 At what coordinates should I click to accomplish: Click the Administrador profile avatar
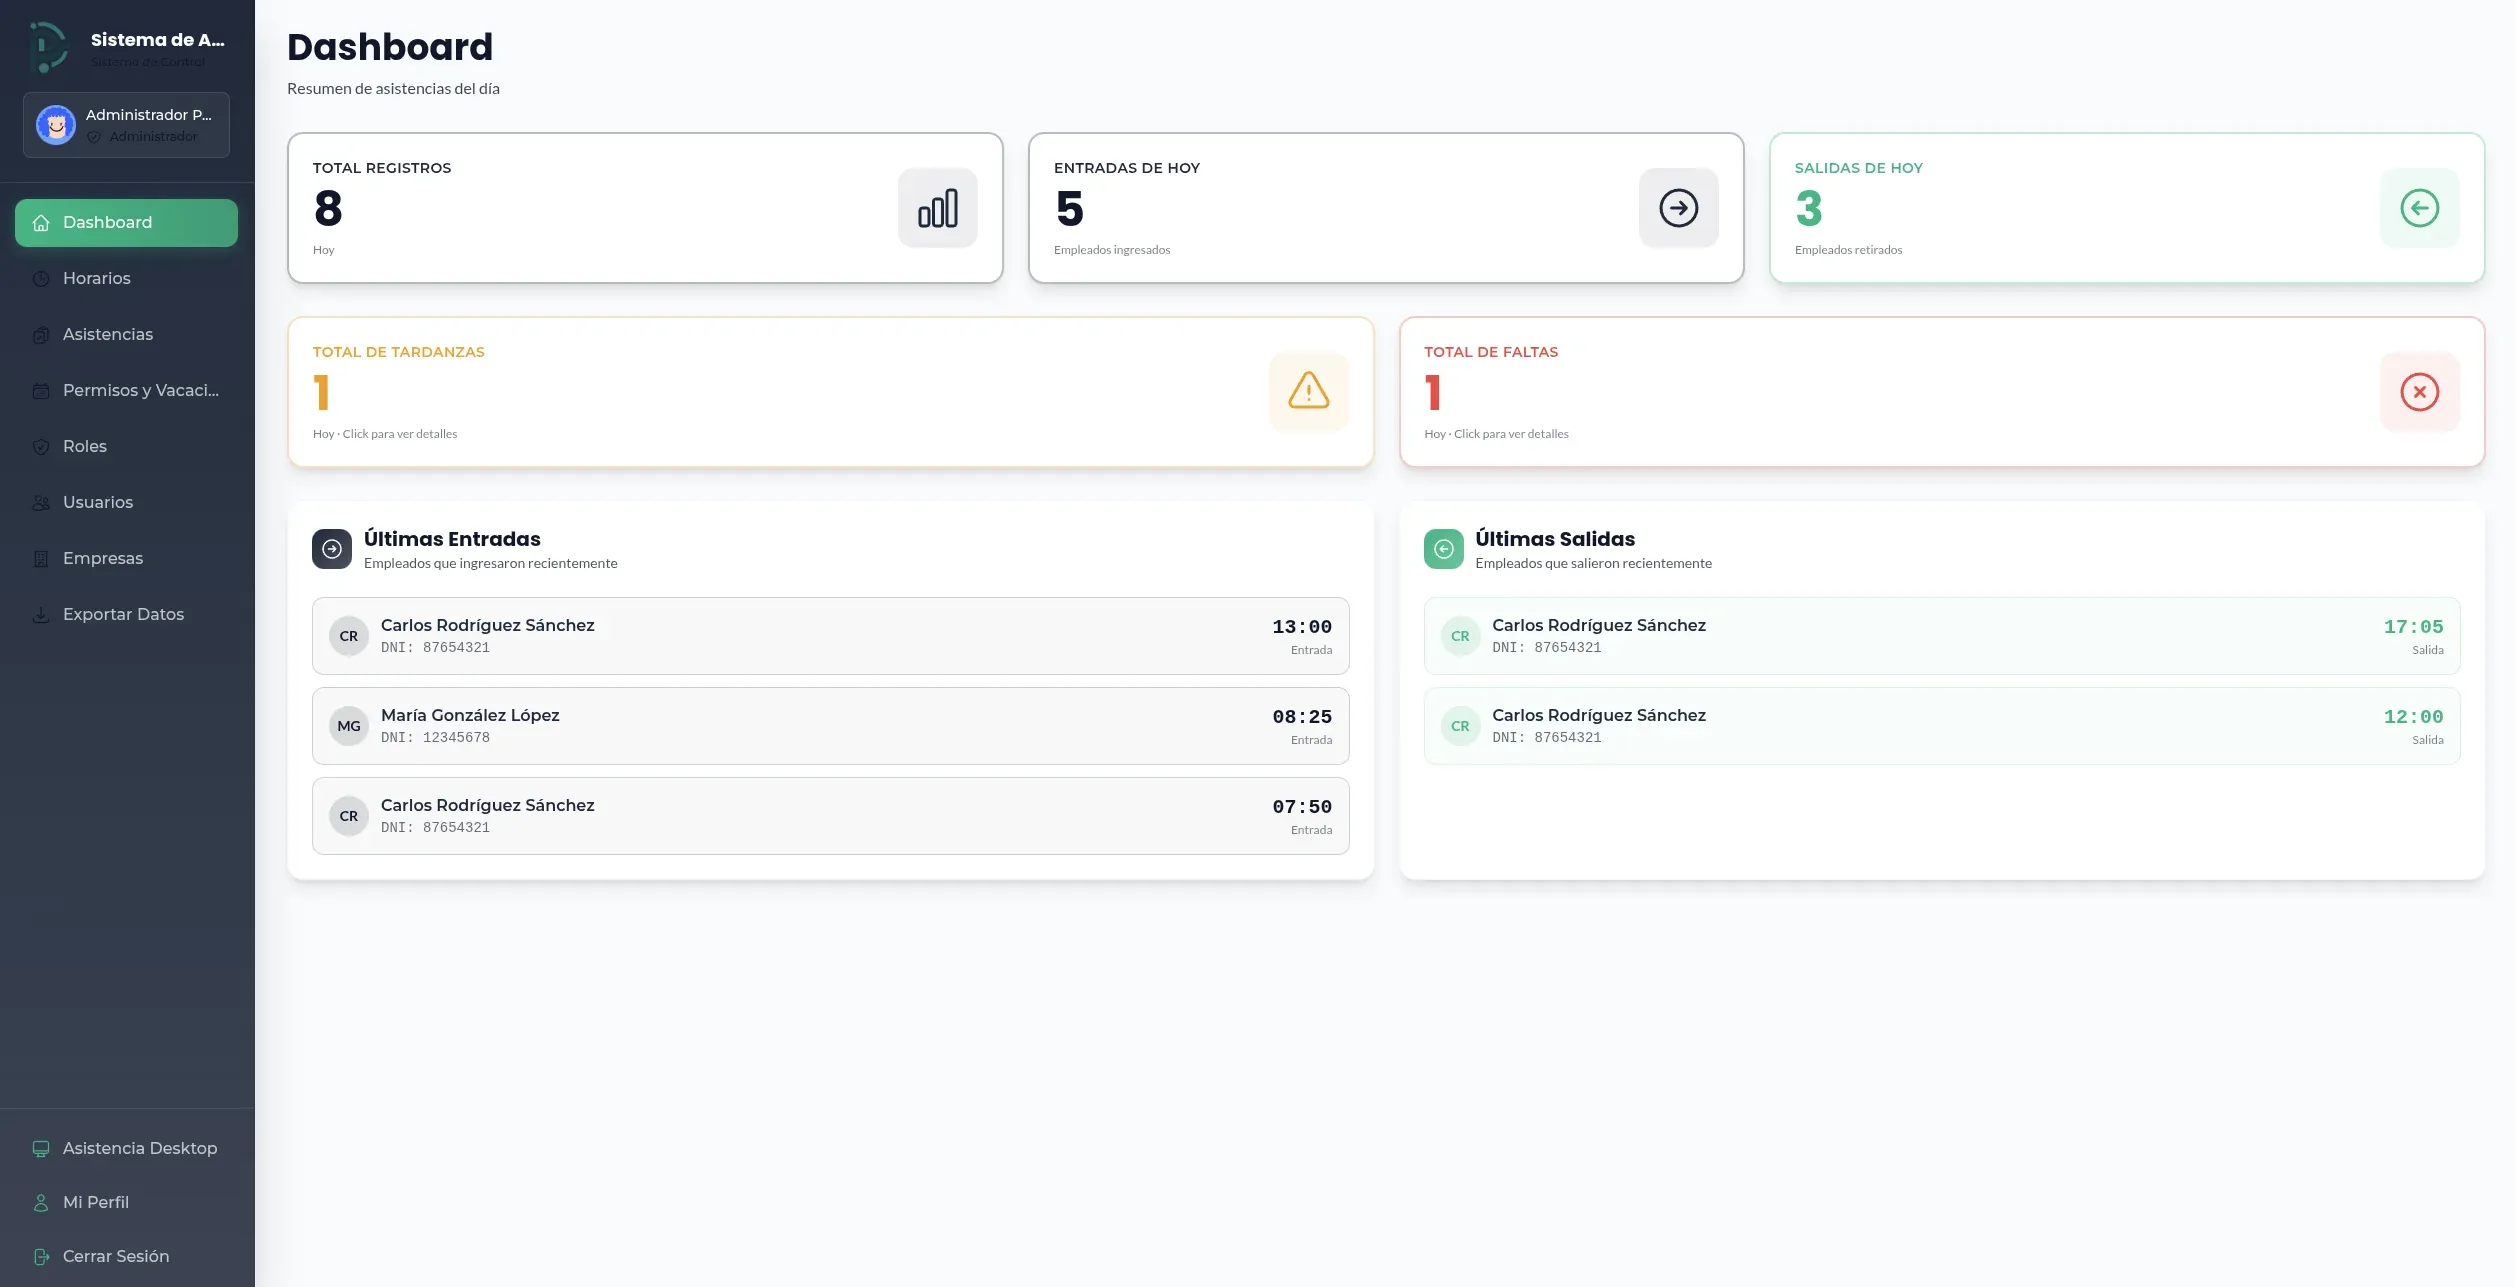[x=56, y=124]
